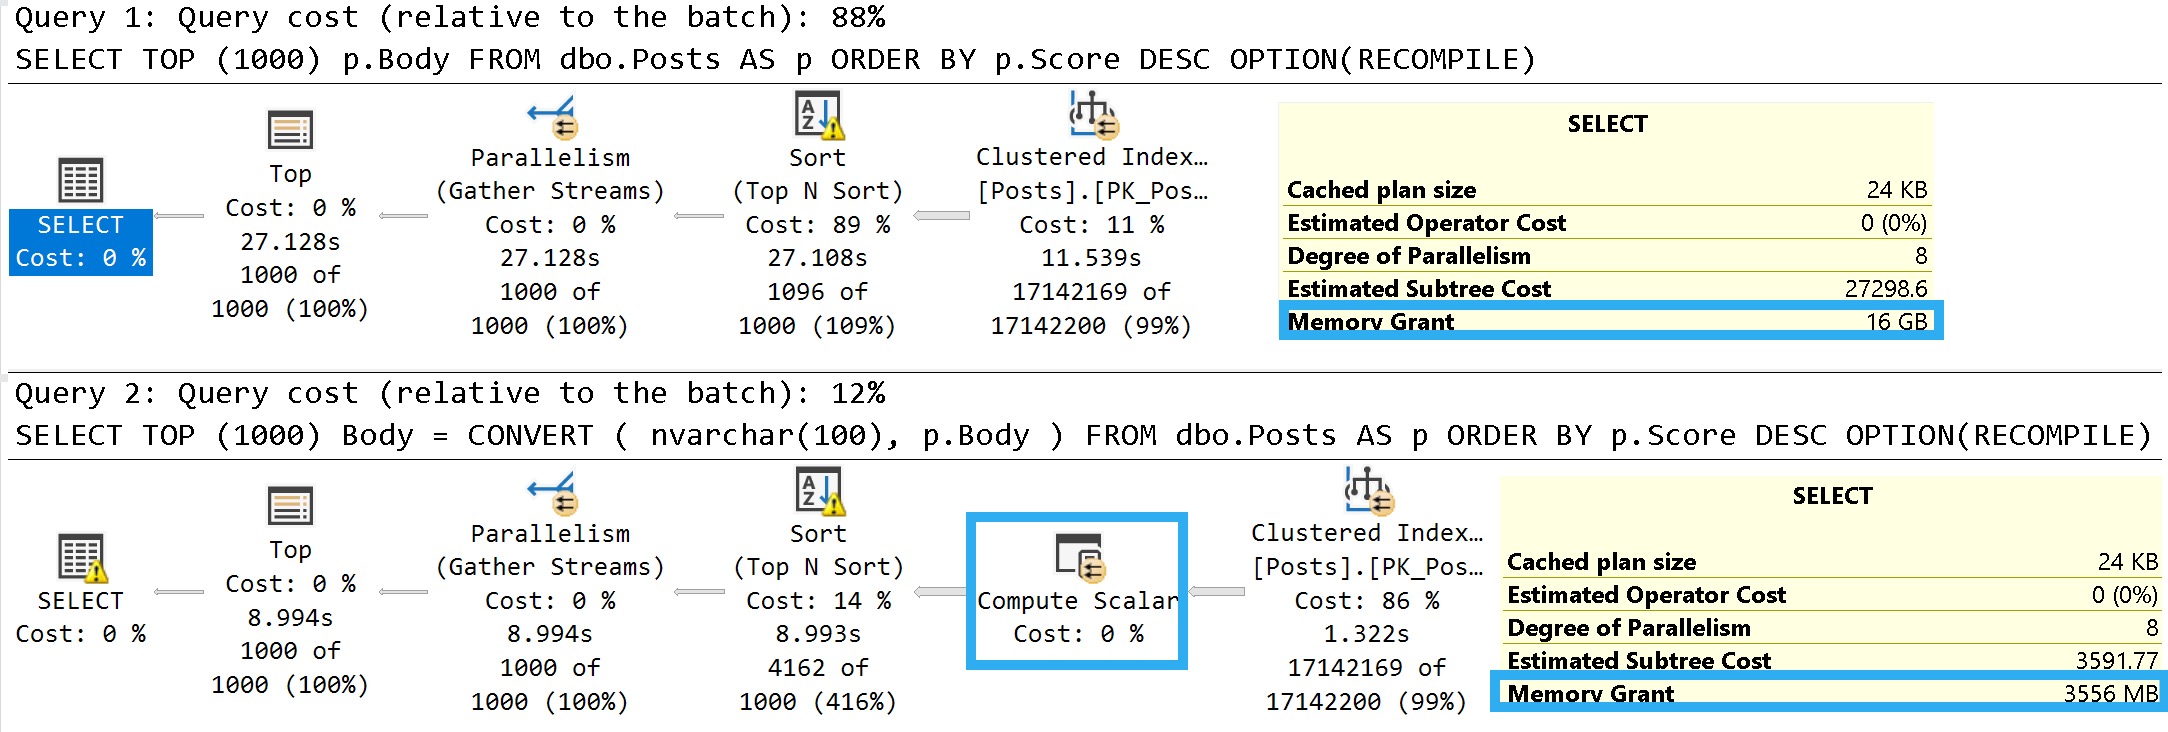The image size is (2168, 732).
Task: Click the Compute Scalar operator icon
Action: (x=1079, y=557)
